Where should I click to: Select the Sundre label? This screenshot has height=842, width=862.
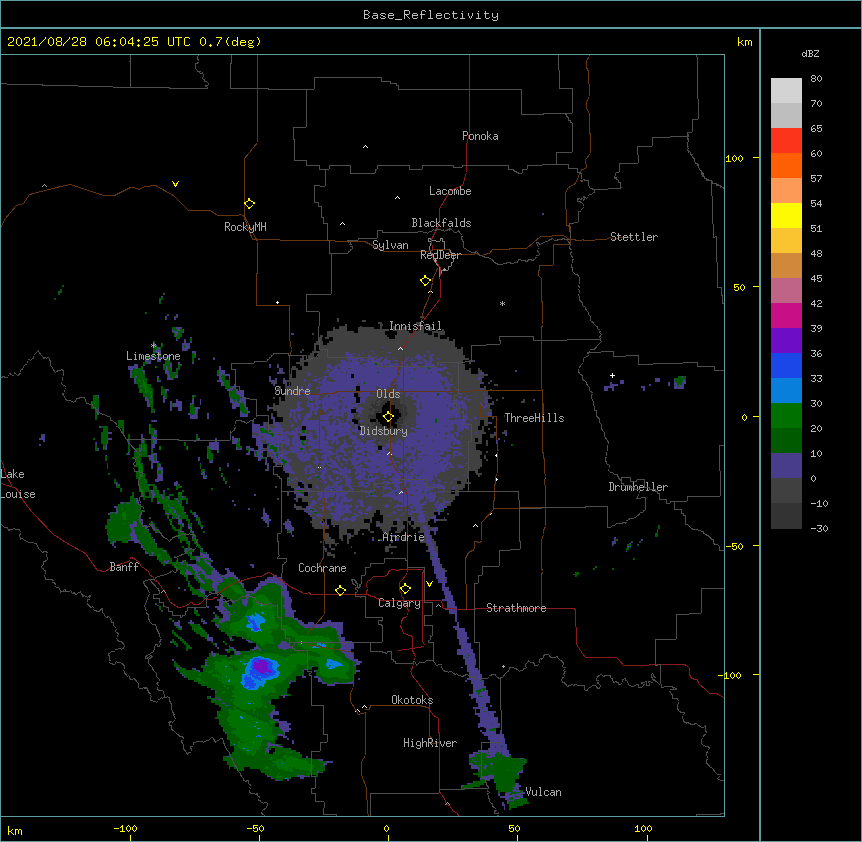[x=292, y=391]
